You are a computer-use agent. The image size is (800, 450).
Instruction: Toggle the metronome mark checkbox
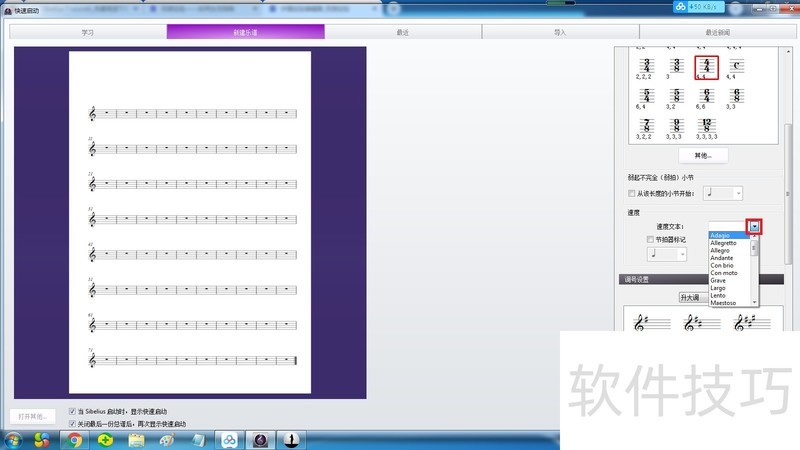[651, 240]
